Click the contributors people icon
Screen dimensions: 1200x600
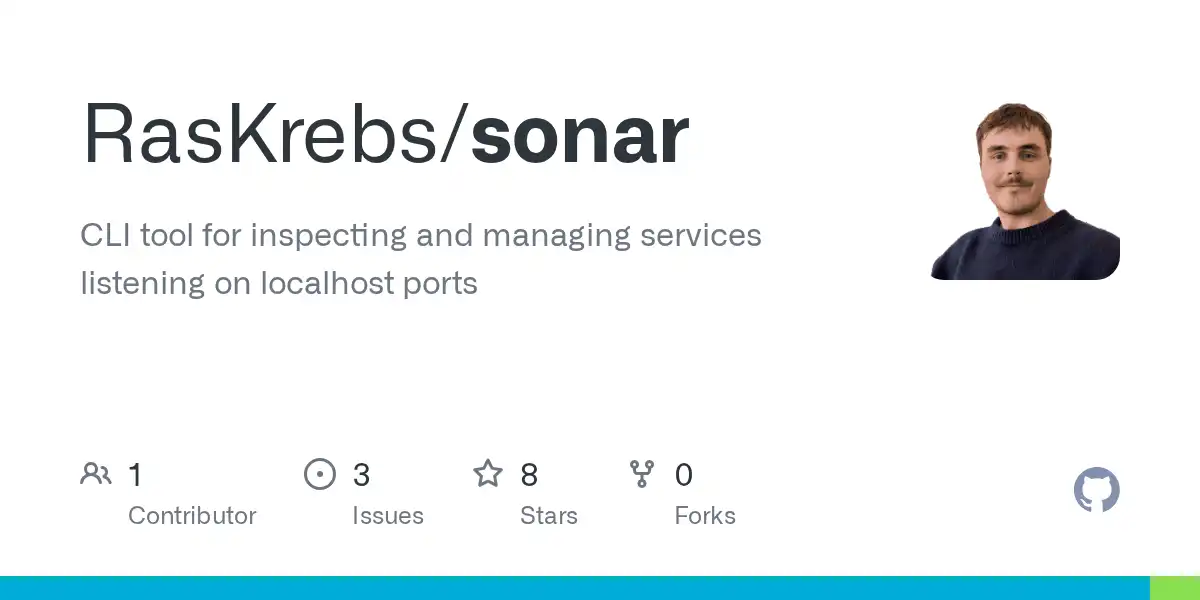tap(96, 474)
